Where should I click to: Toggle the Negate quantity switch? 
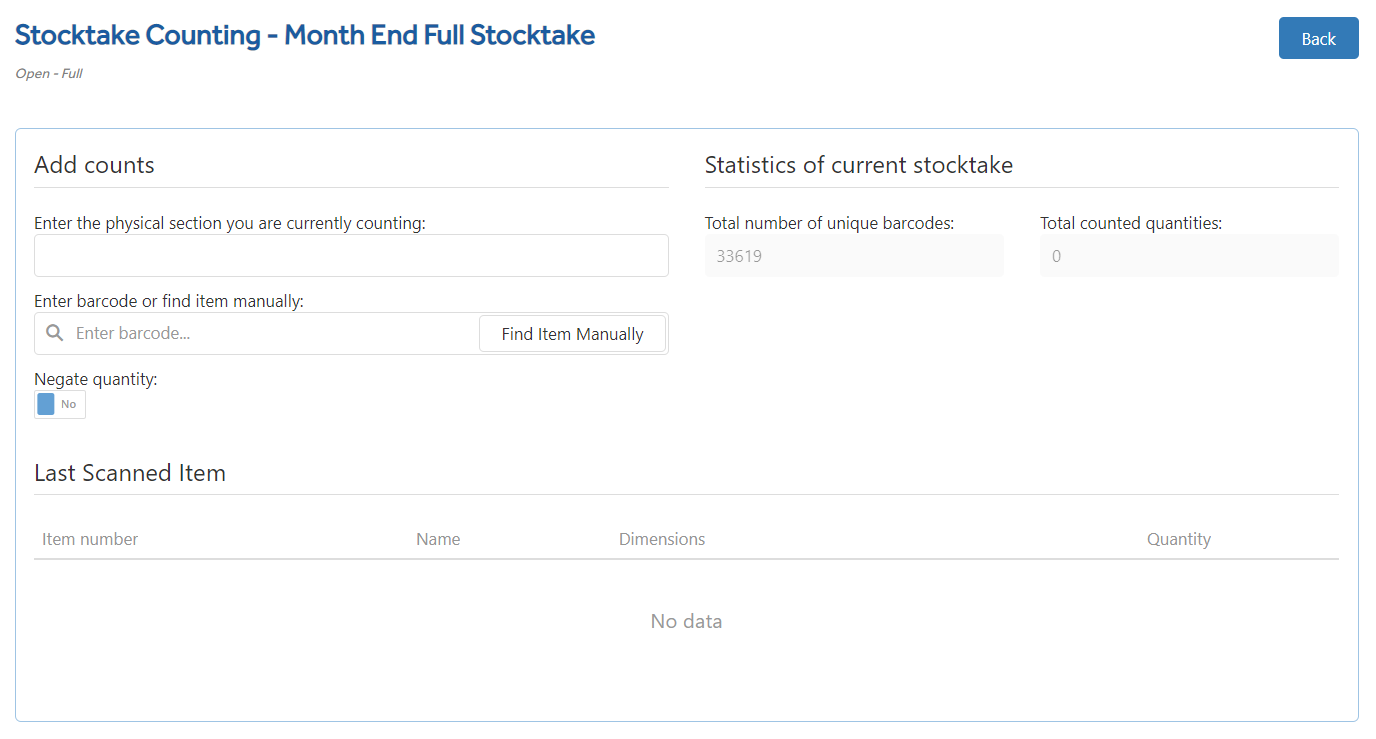click(x=60, y=404)
